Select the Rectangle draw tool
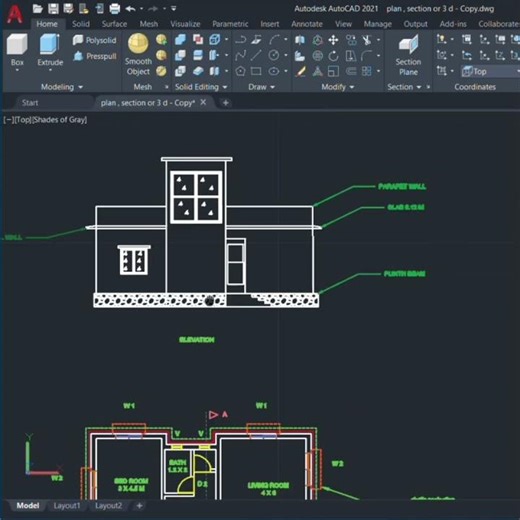This screenshot has width=520, height=520. coord(256,71)
